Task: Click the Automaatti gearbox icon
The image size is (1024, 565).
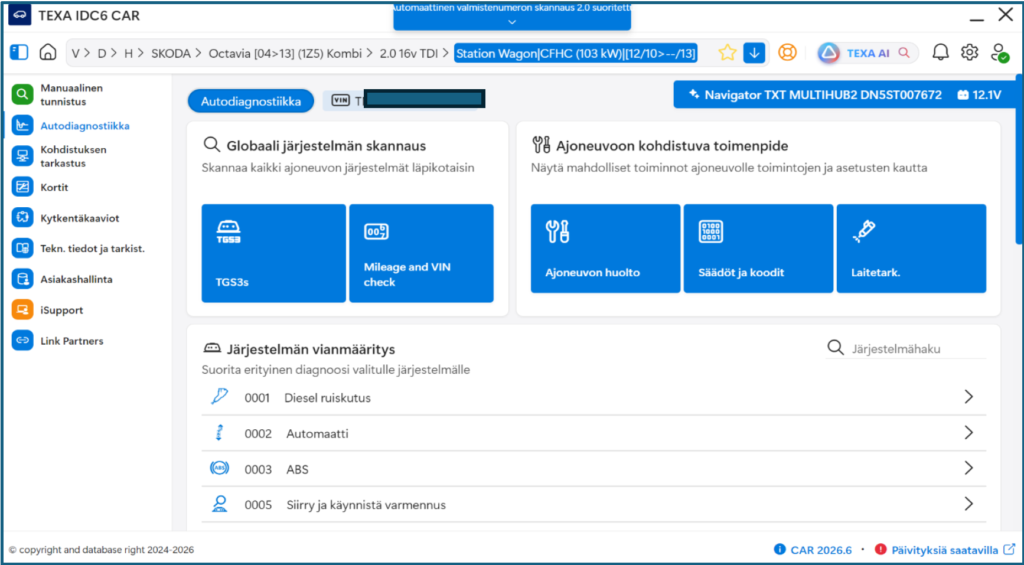Action: (x=219, y=432)
